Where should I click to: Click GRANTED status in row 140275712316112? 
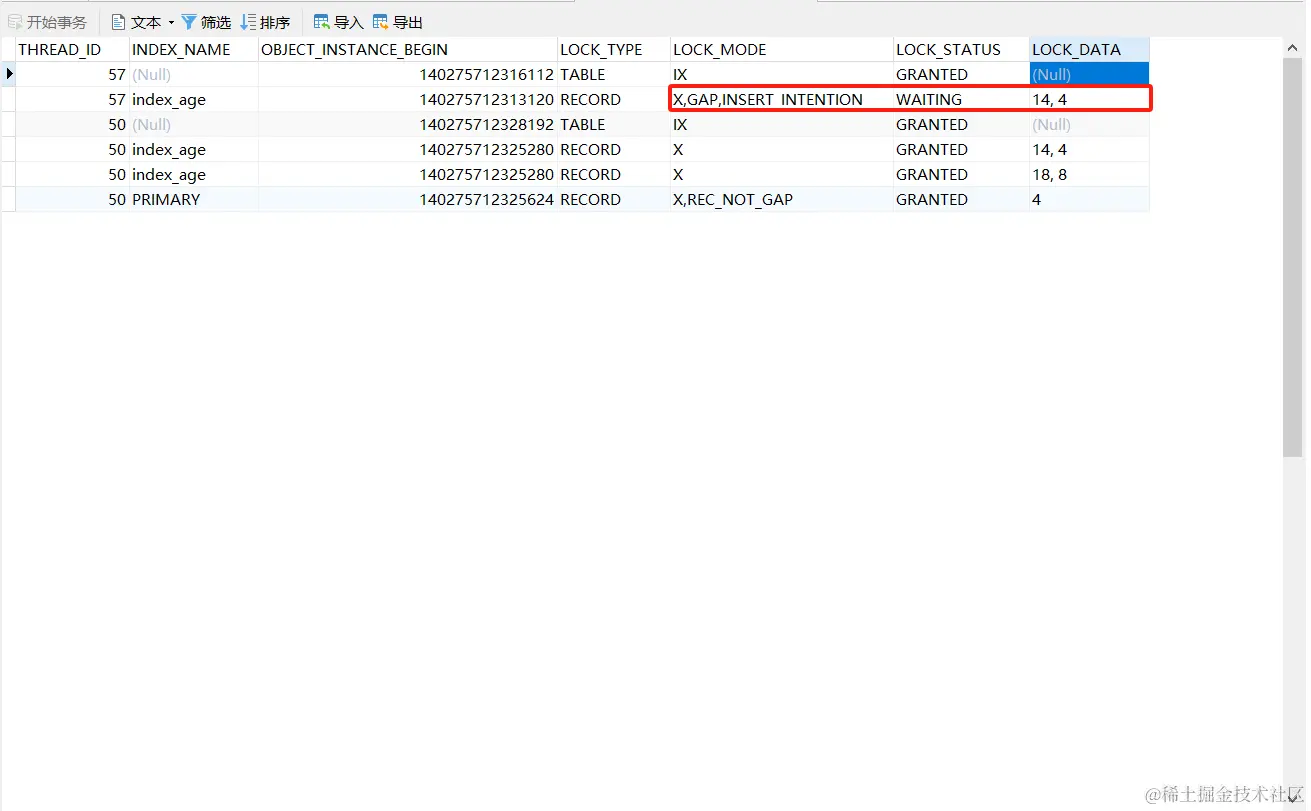click(962, 74)
